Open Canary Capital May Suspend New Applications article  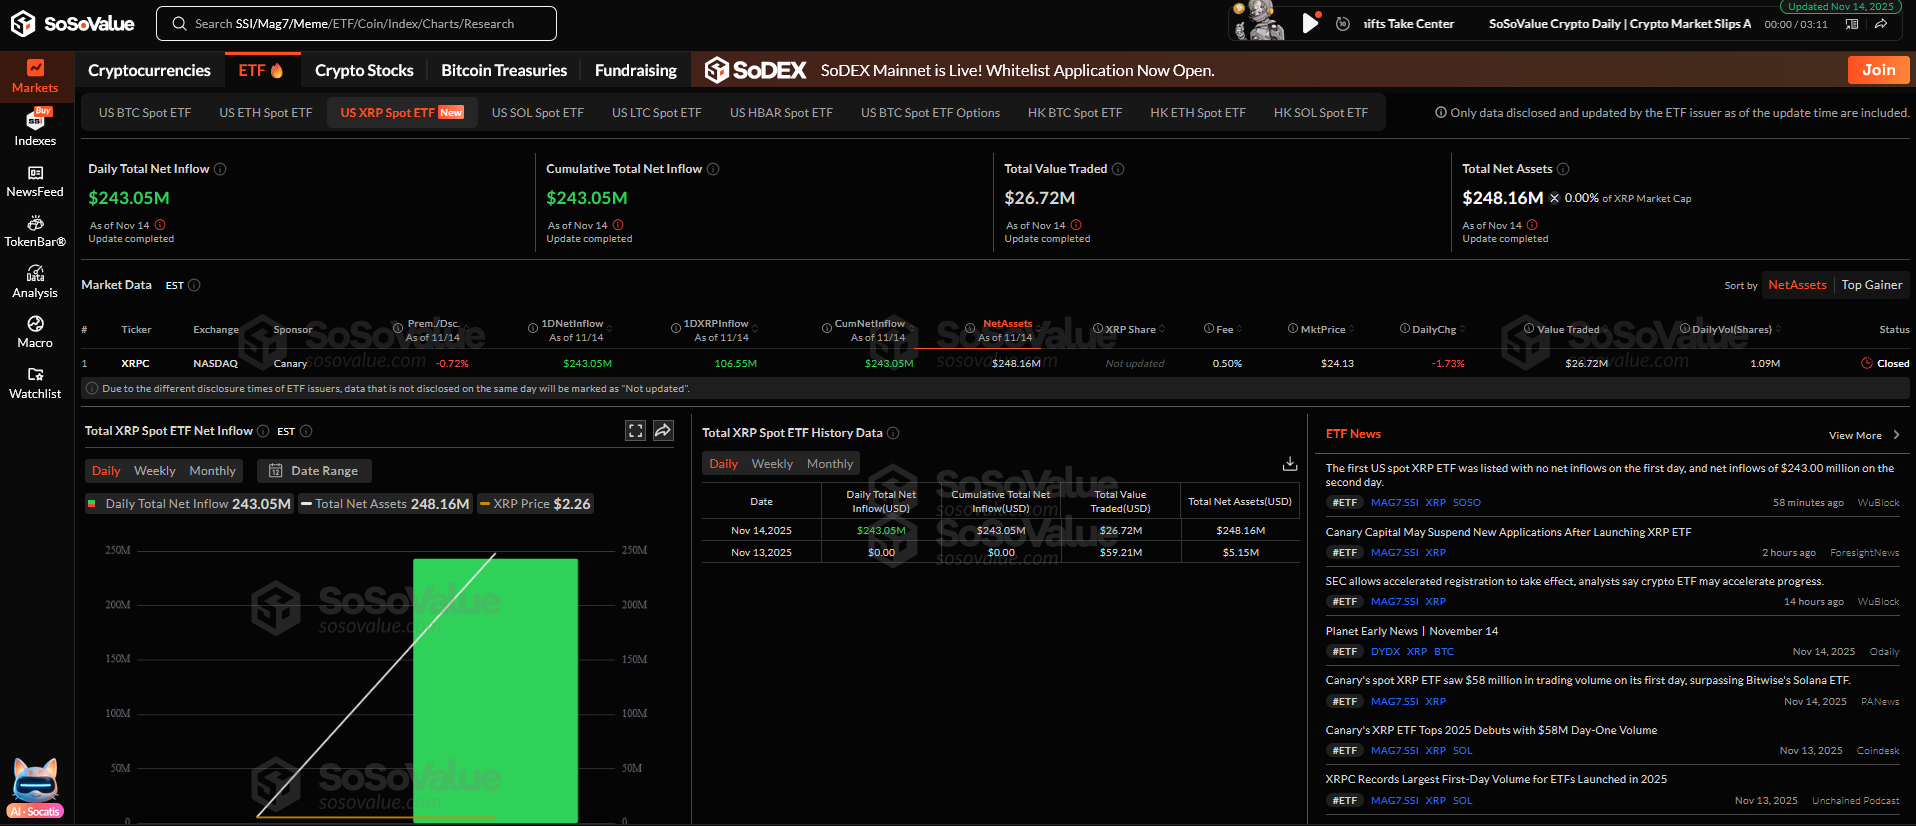1508,532
